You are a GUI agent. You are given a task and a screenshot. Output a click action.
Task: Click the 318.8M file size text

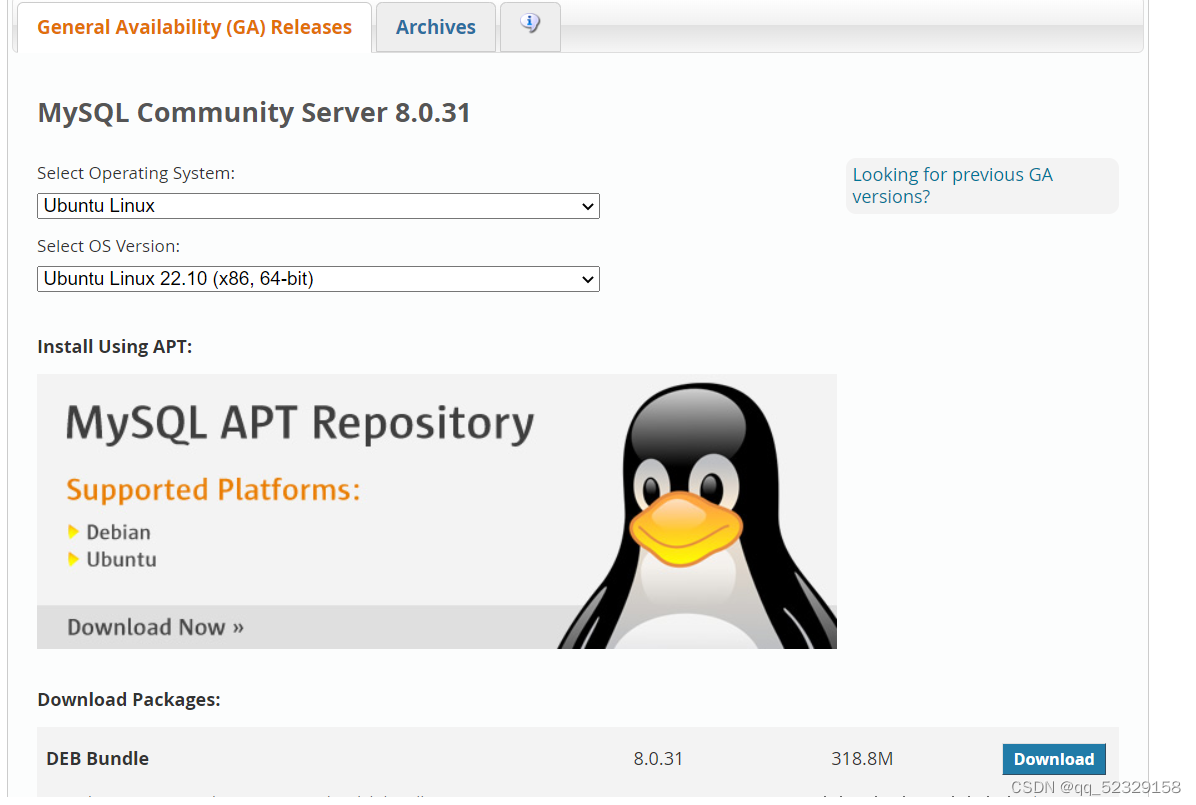pyautogui.click(x=862, y=759)
